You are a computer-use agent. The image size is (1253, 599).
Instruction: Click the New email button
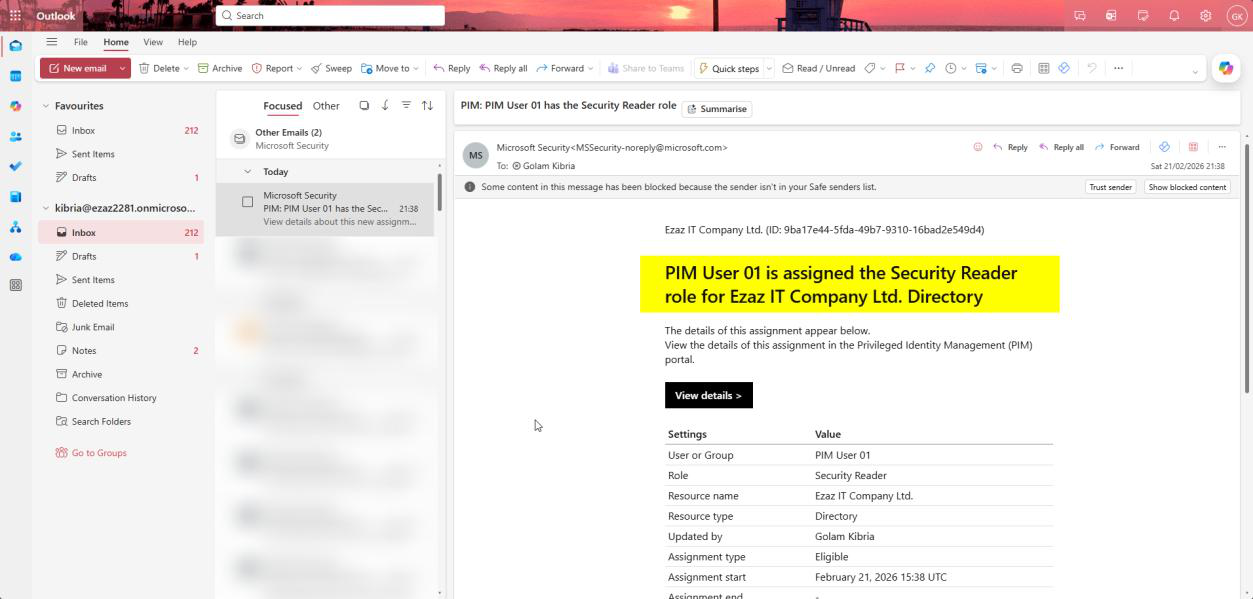78,68
